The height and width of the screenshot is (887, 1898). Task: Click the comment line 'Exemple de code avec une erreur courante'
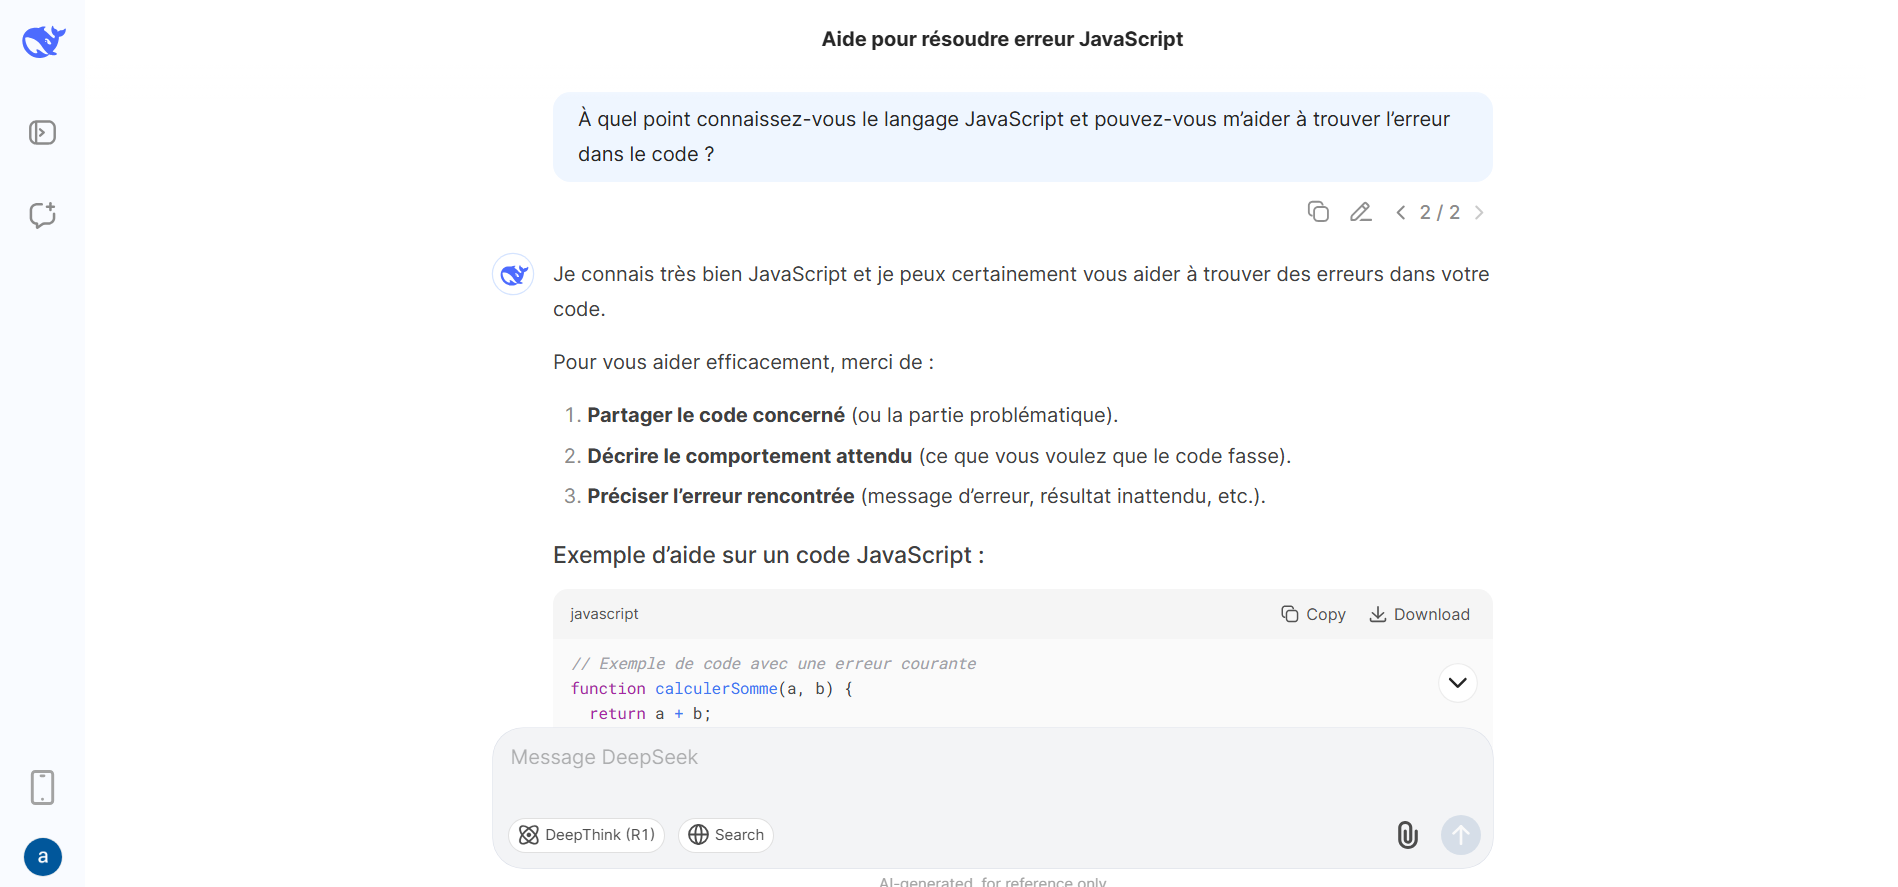774,664
